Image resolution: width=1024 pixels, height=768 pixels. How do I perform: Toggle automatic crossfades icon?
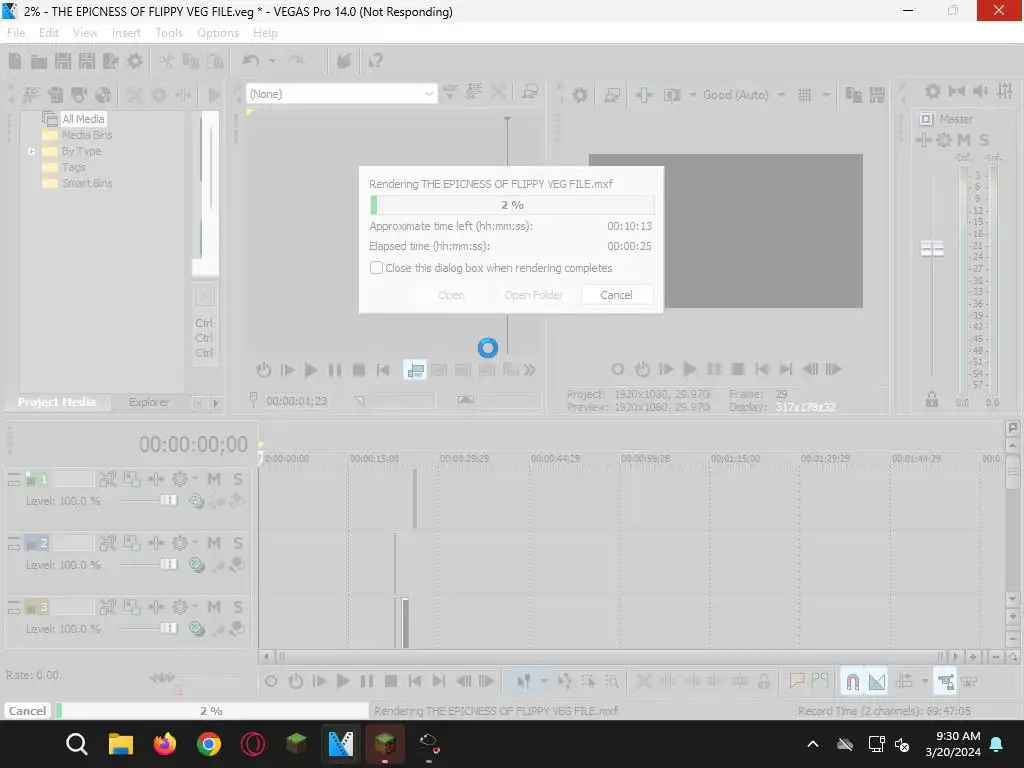coord(877,682)
